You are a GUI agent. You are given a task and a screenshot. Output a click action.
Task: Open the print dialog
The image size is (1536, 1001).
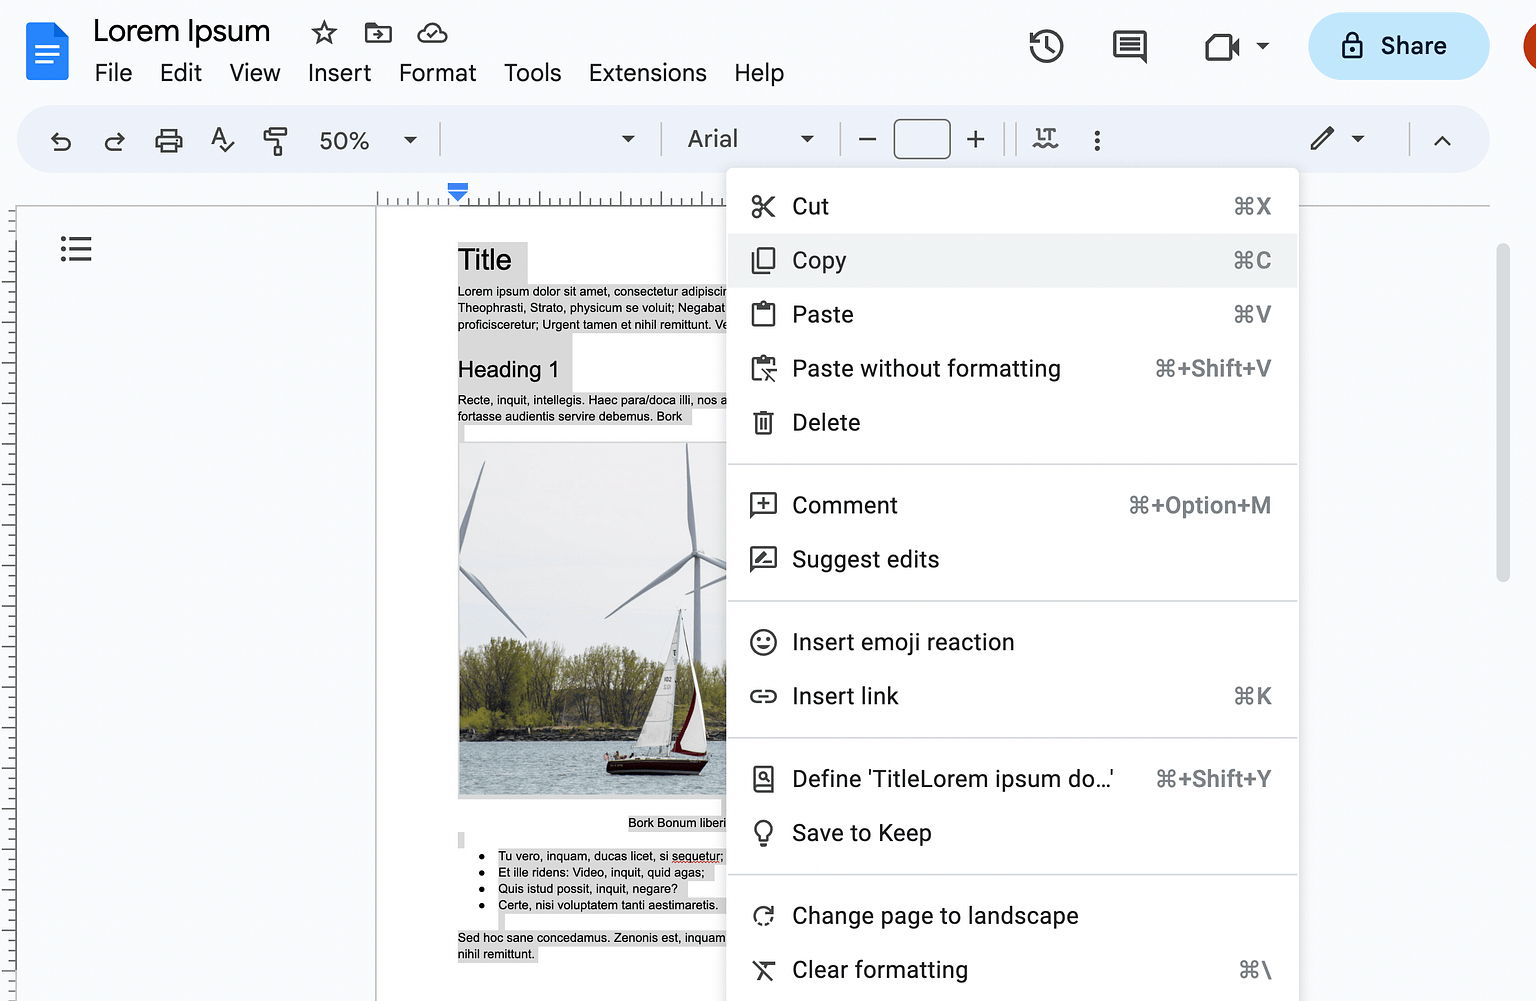tap(168, 140)
